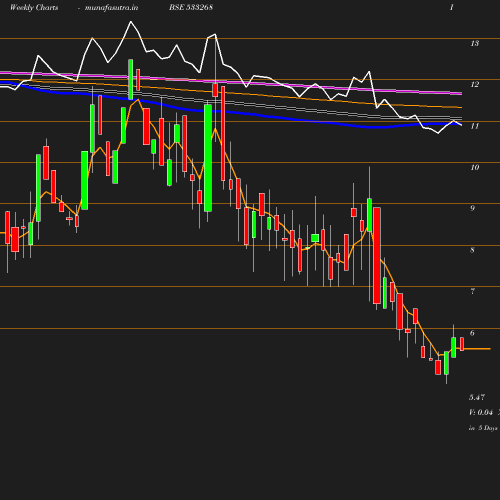Image resolution: width=500 pixels, height=500 pixels.
Task: Click the price axis label 6
Action: pyautogui.click(x=472, y=333)
